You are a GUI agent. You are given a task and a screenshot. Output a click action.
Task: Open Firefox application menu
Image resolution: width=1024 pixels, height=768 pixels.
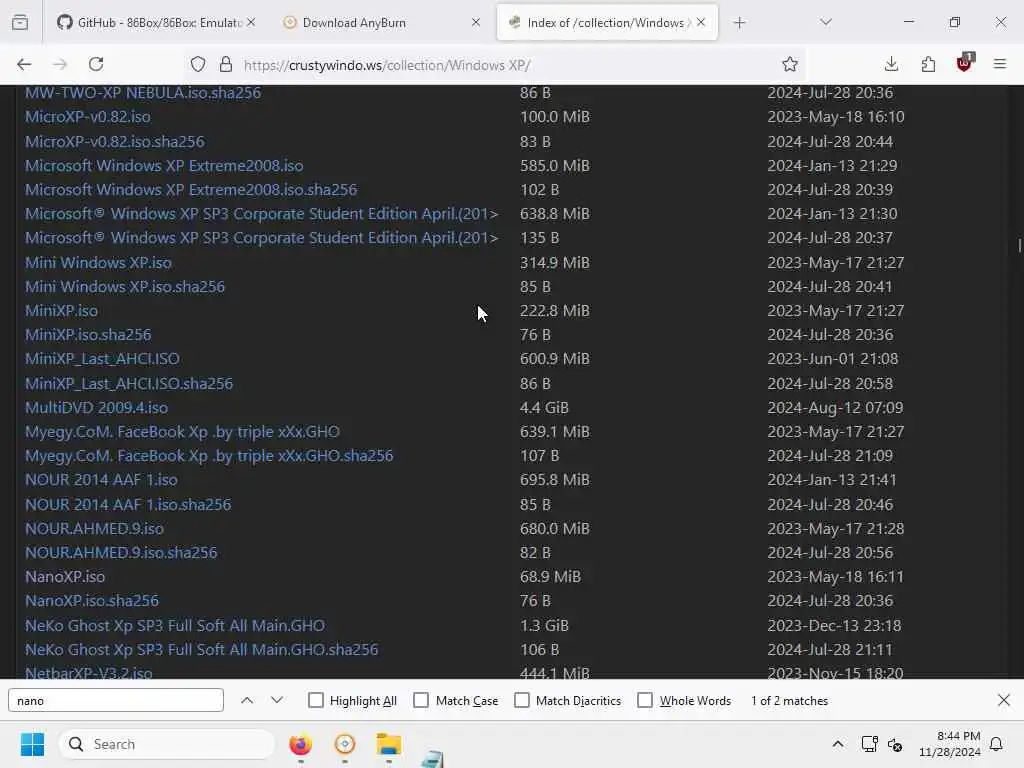pyautogui.click(x=1000, y=64)
